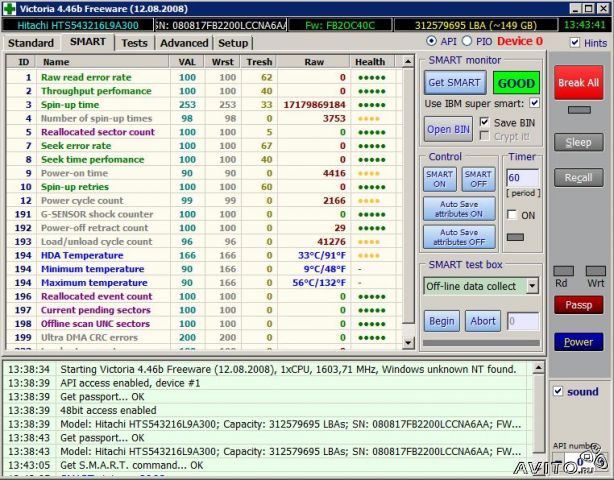Click the Open BIN button
This screenshot has height=480, width=614.
(448, 129)
